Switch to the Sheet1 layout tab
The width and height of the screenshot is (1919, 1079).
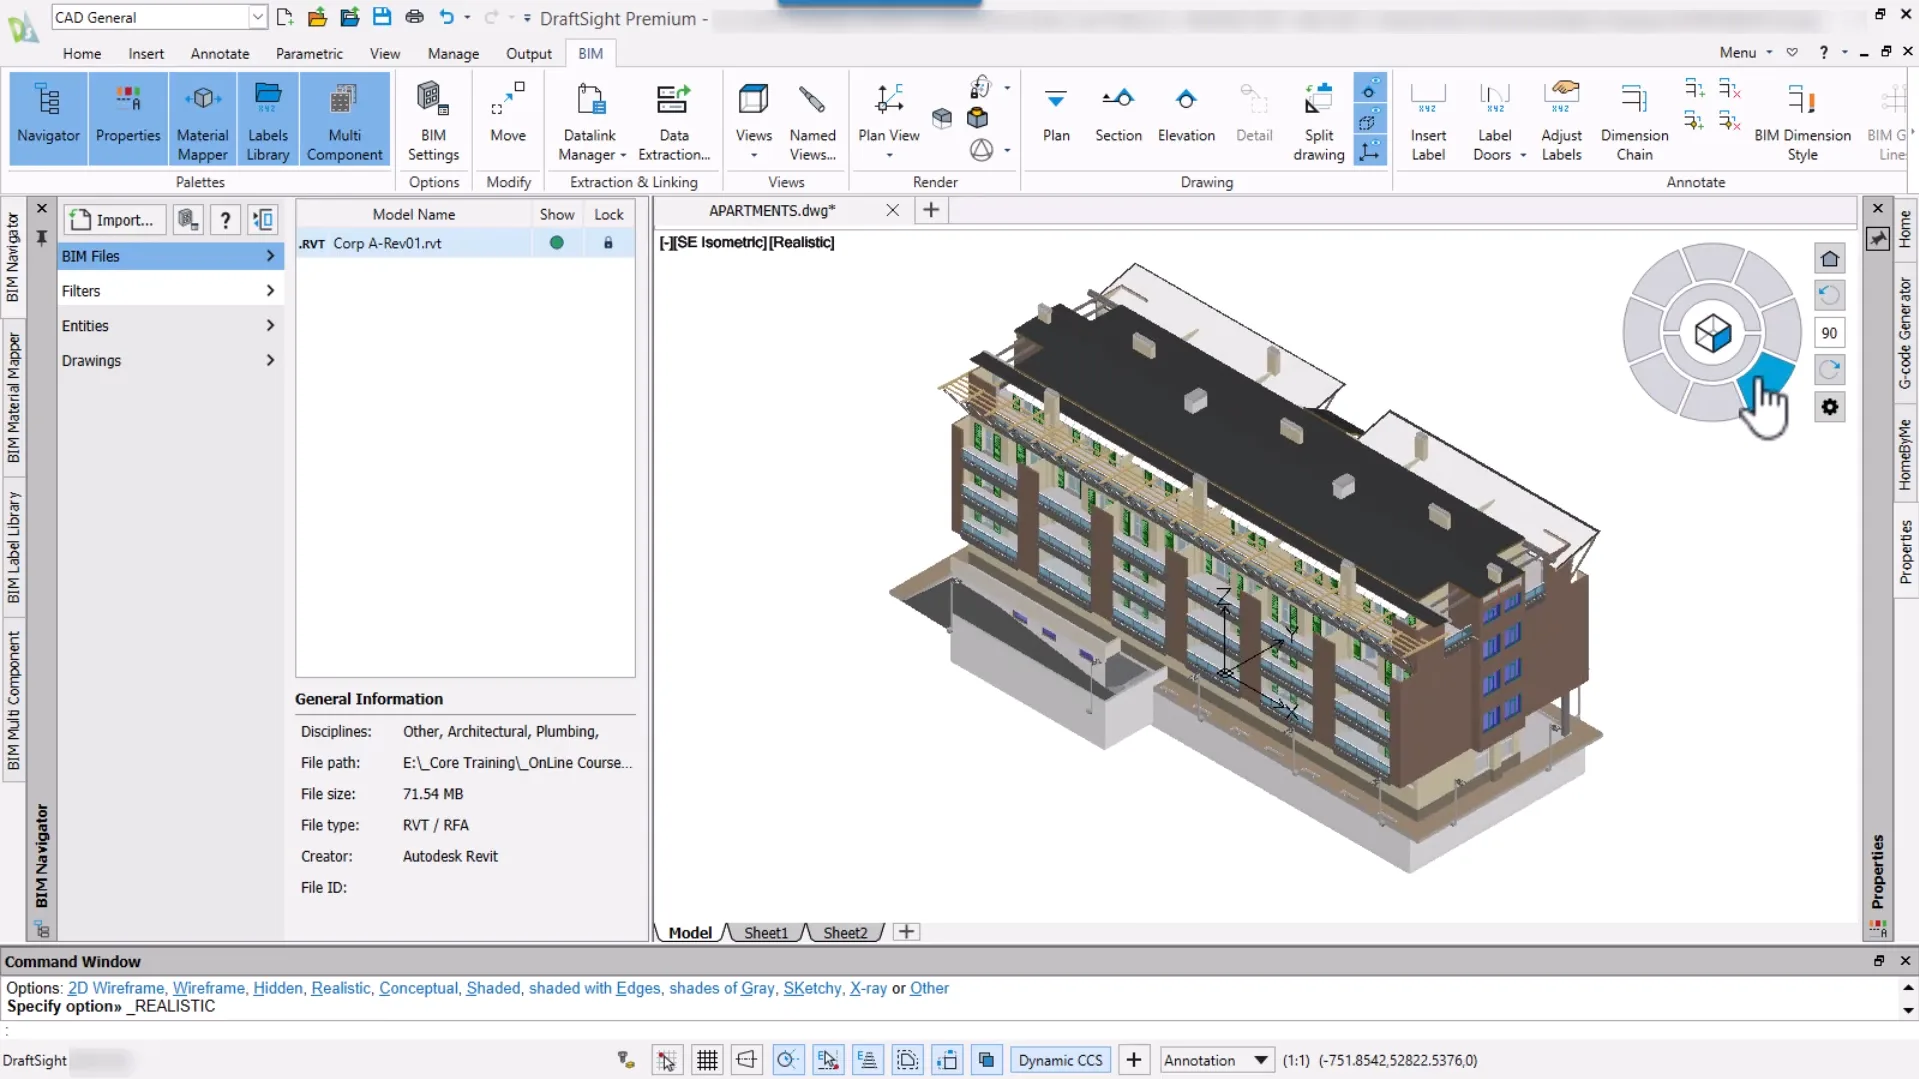[765, 933]
